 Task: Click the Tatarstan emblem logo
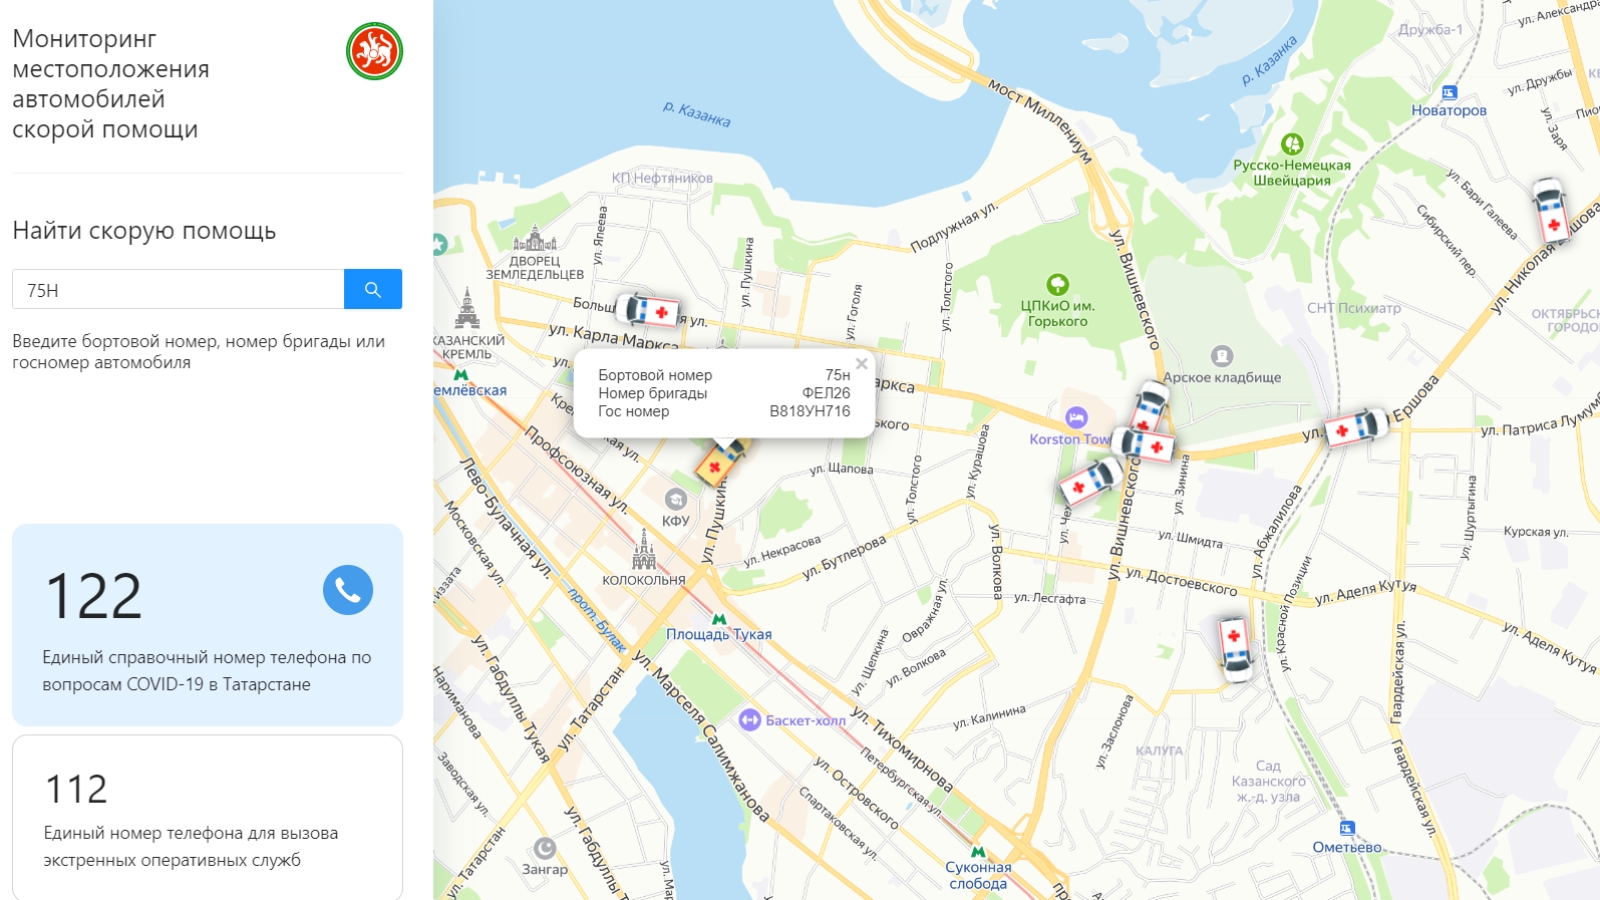pos(374,51)
